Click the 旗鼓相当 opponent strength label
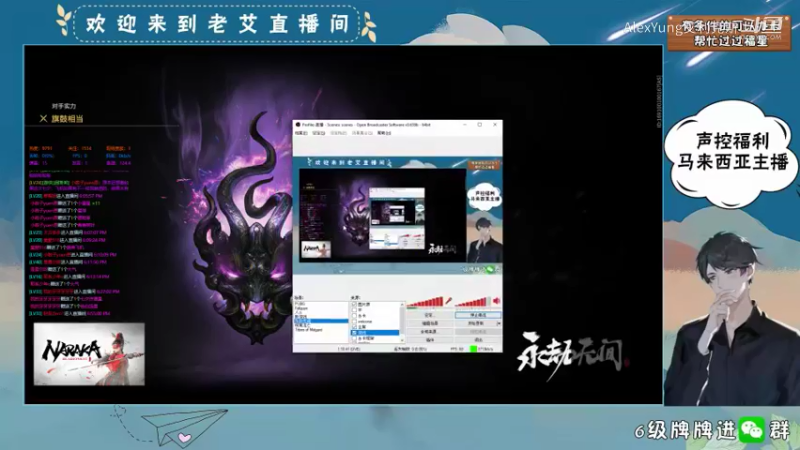This screenshot has width=800, height=450. click(67, 118)
